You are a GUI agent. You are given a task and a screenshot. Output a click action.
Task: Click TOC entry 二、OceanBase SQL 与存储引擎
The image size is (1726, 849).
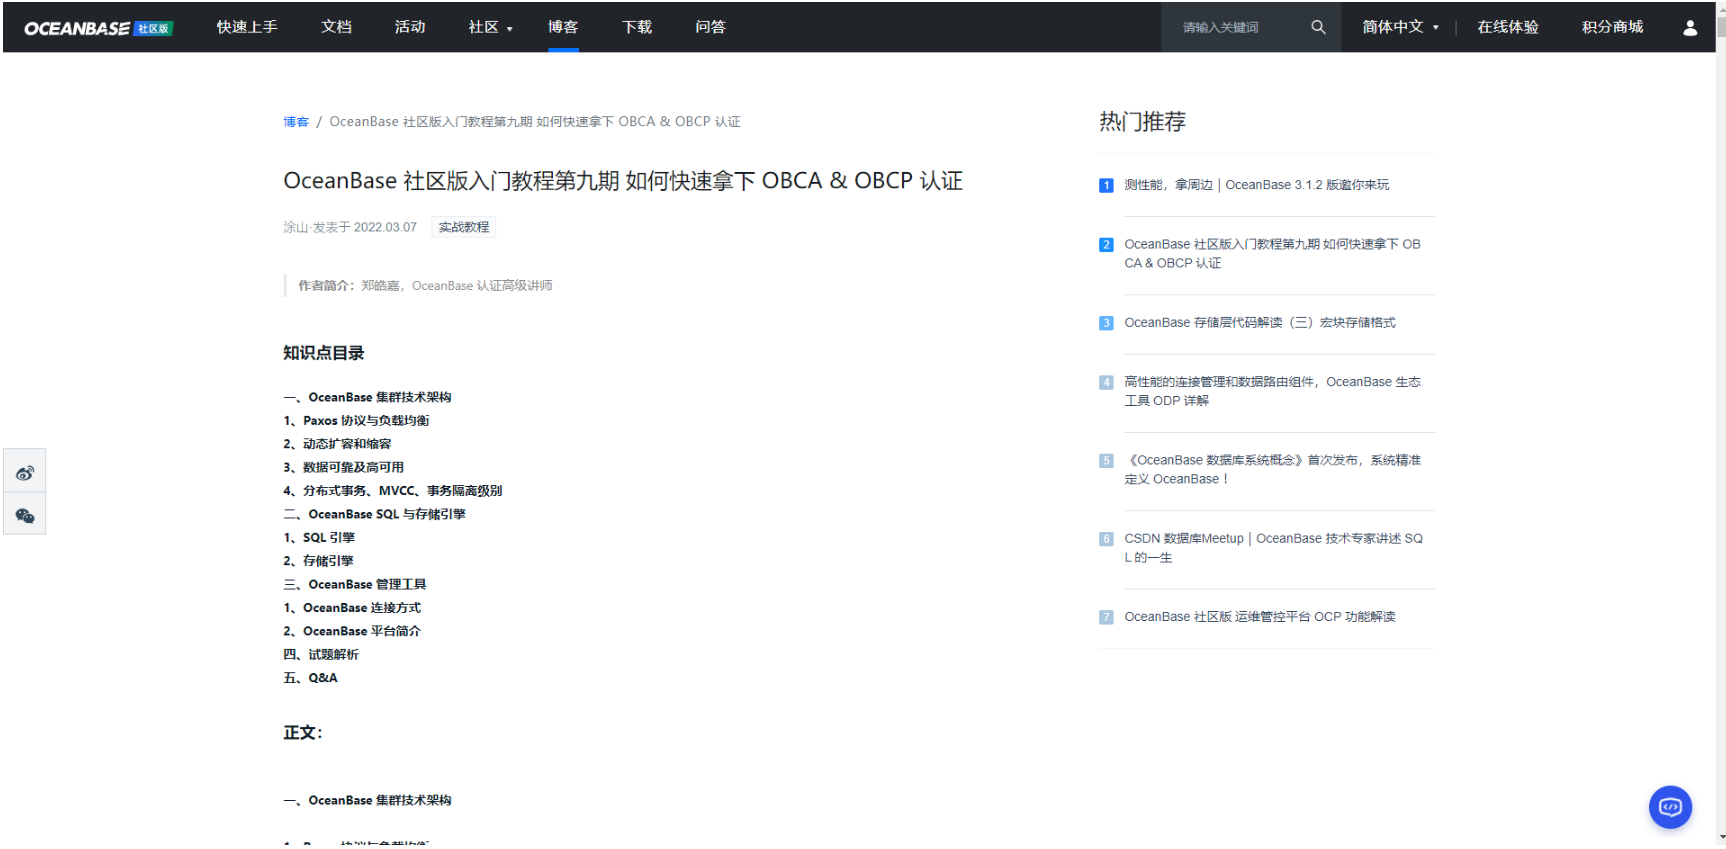coord(374,514)
